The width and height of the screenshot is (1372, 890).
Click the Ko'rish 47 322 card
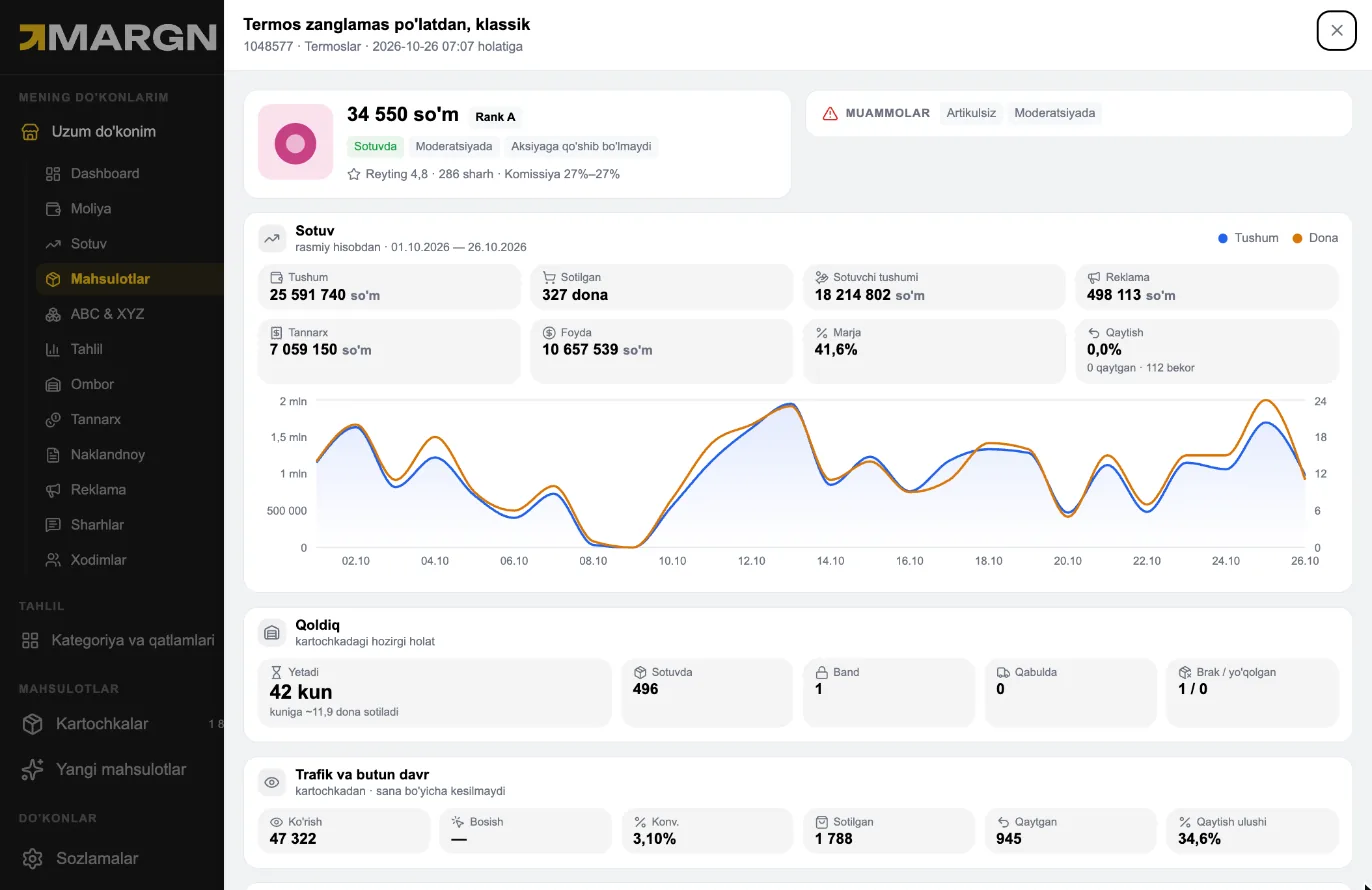tap(344, 831)
